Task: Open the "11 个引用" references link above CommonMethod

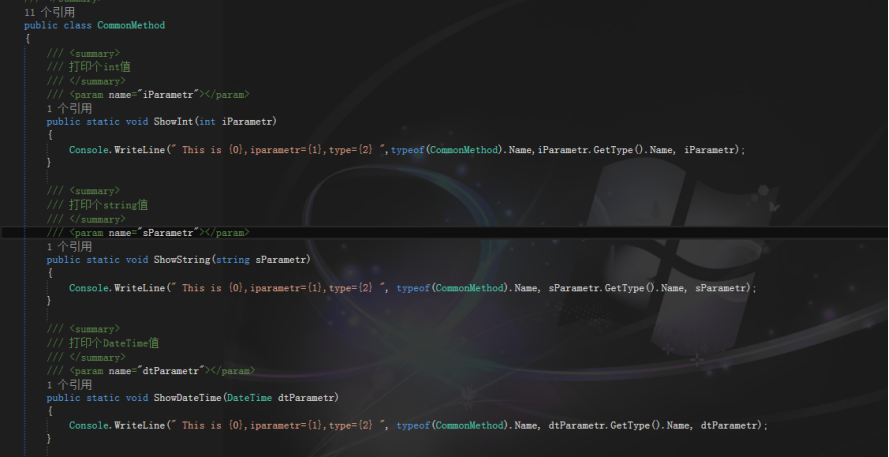Action: pyautogui.click(x=49, y=11)
